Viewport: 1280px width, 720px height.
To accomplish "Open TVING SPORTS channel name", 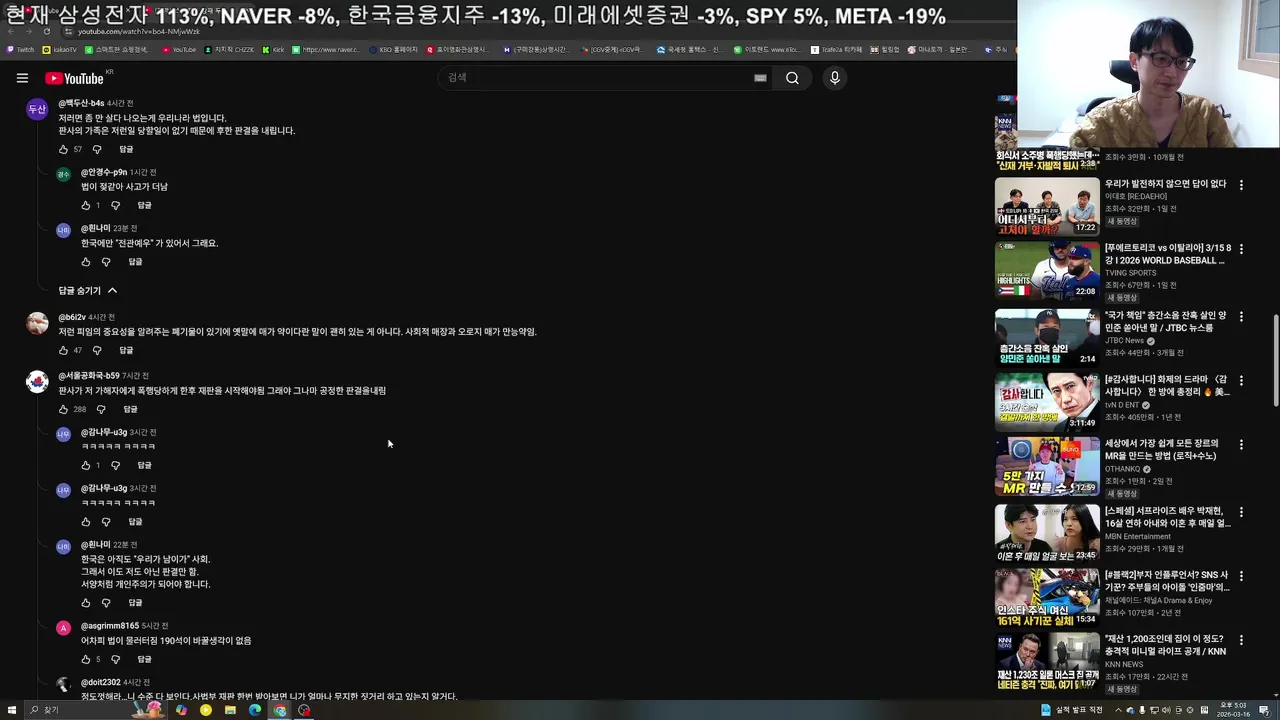I will [x=1130, y=273].
